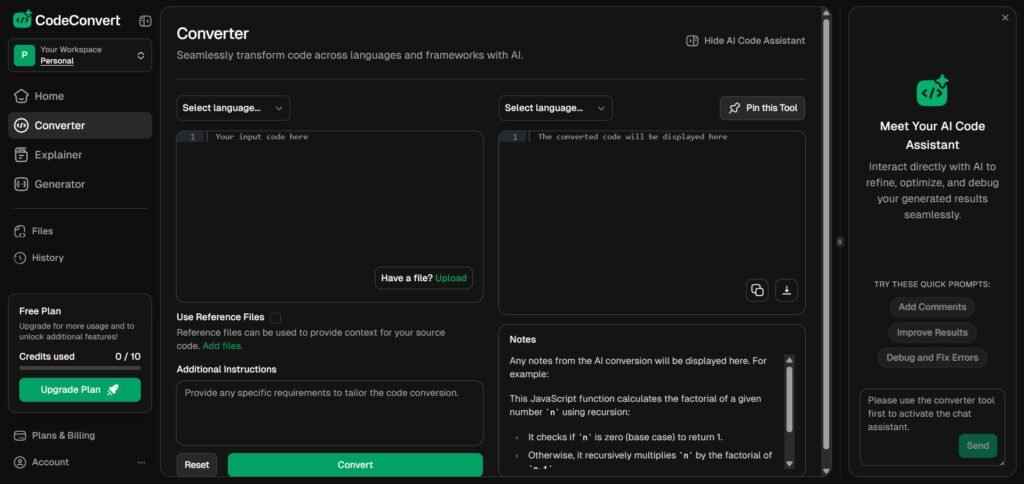Open the Files section in the sidebar
The image size is (1024, 484).
click(x=42, y=231)
